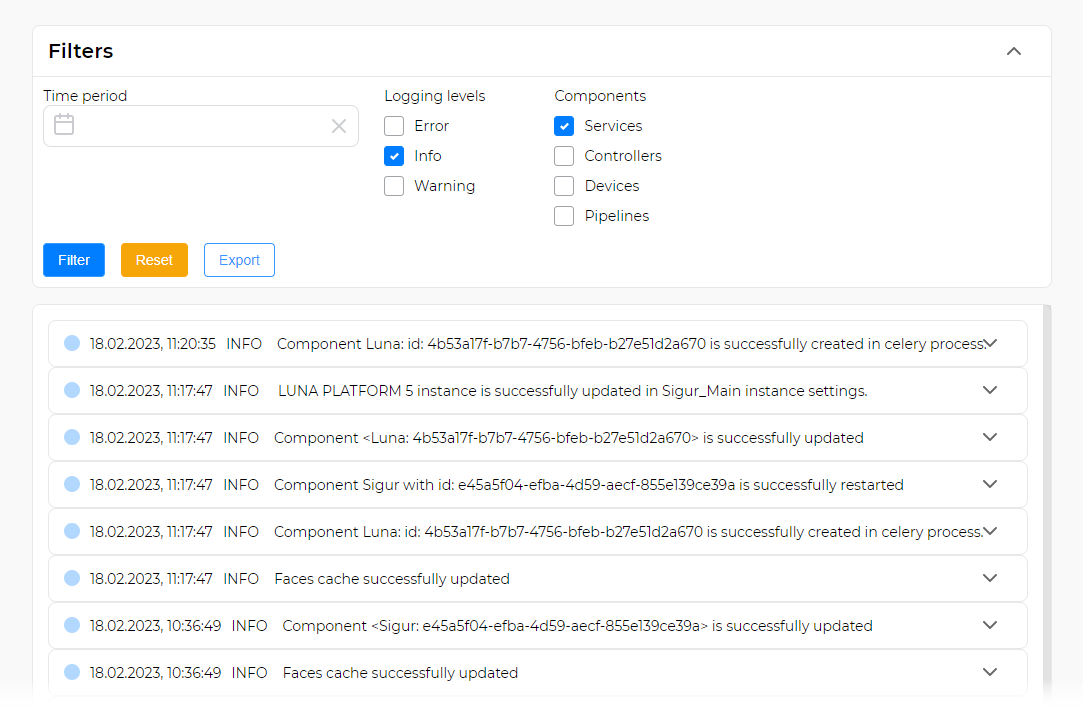Apply filters with the Filter button
This screenshot has height=709, width=1083.
(x=73, y=260)
